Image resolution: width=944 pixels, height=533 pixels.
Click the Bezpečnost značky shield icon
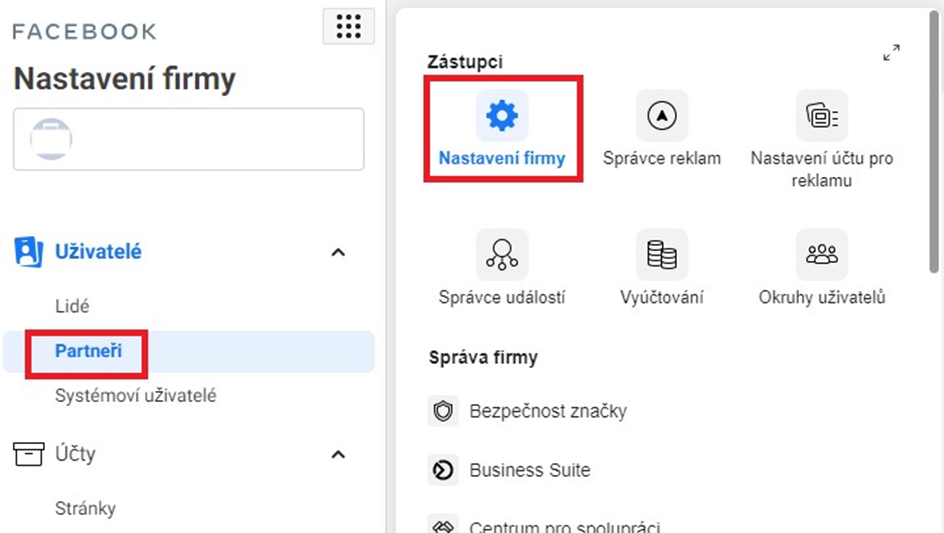(x=443, y=411)
